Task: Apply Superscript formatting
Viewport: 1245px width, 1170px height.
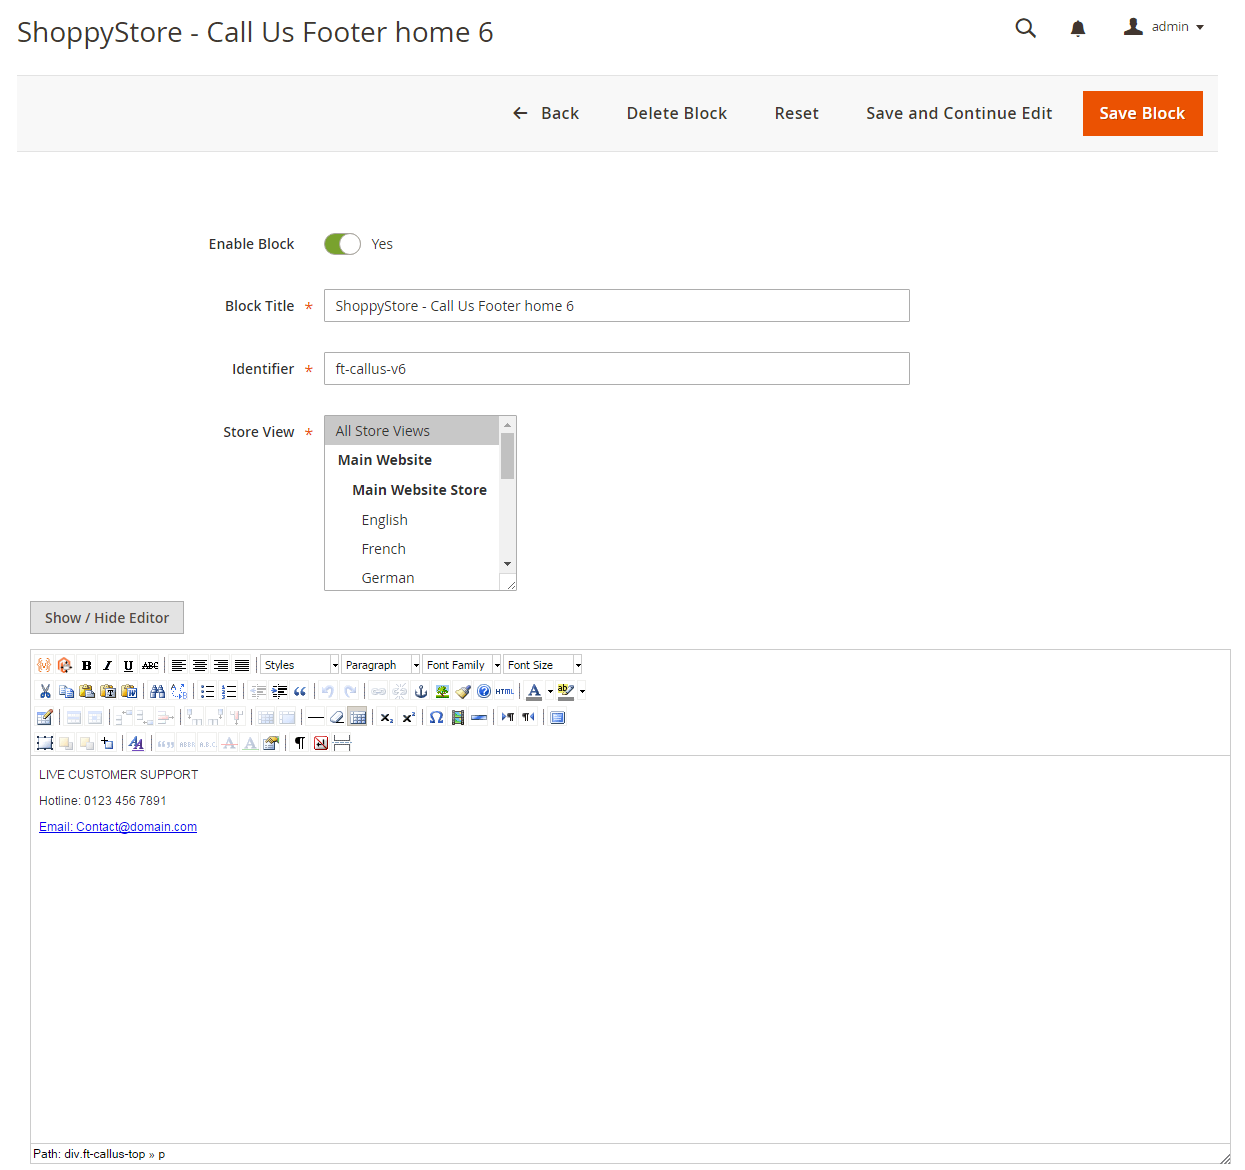Action: click(408, 717)
